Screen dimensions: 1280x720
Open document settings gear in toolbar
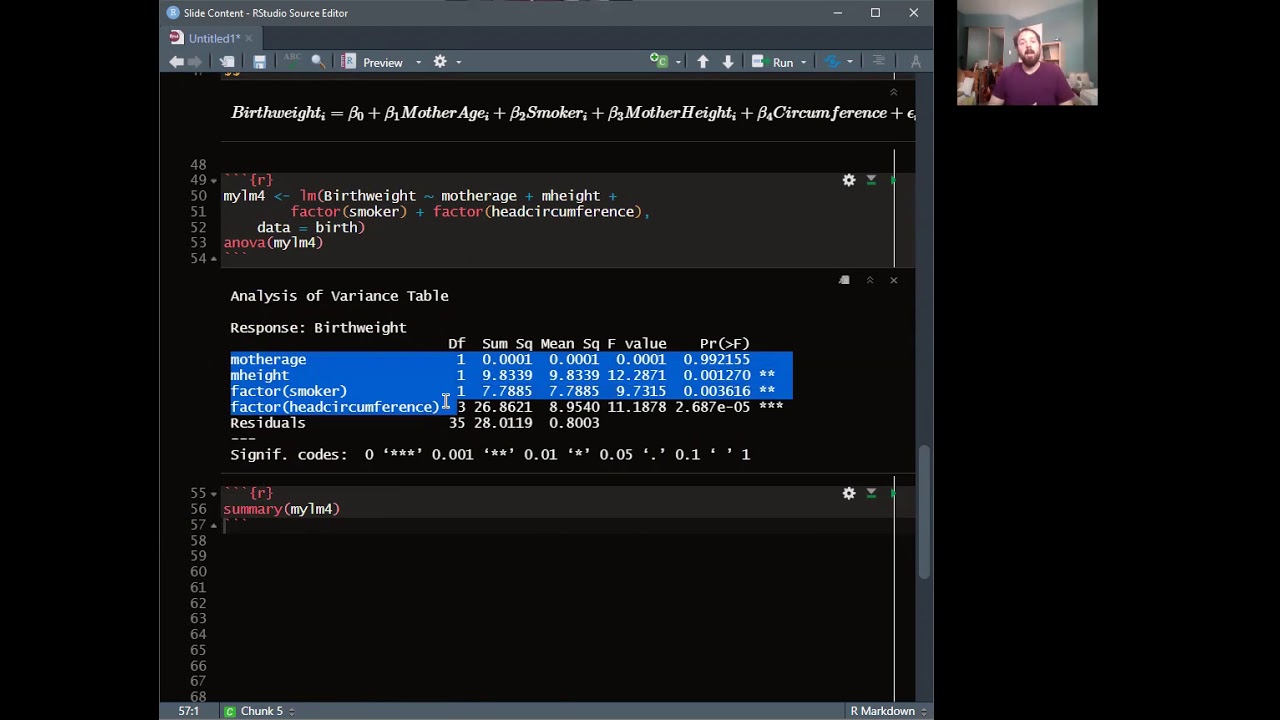tap(440, 62)
